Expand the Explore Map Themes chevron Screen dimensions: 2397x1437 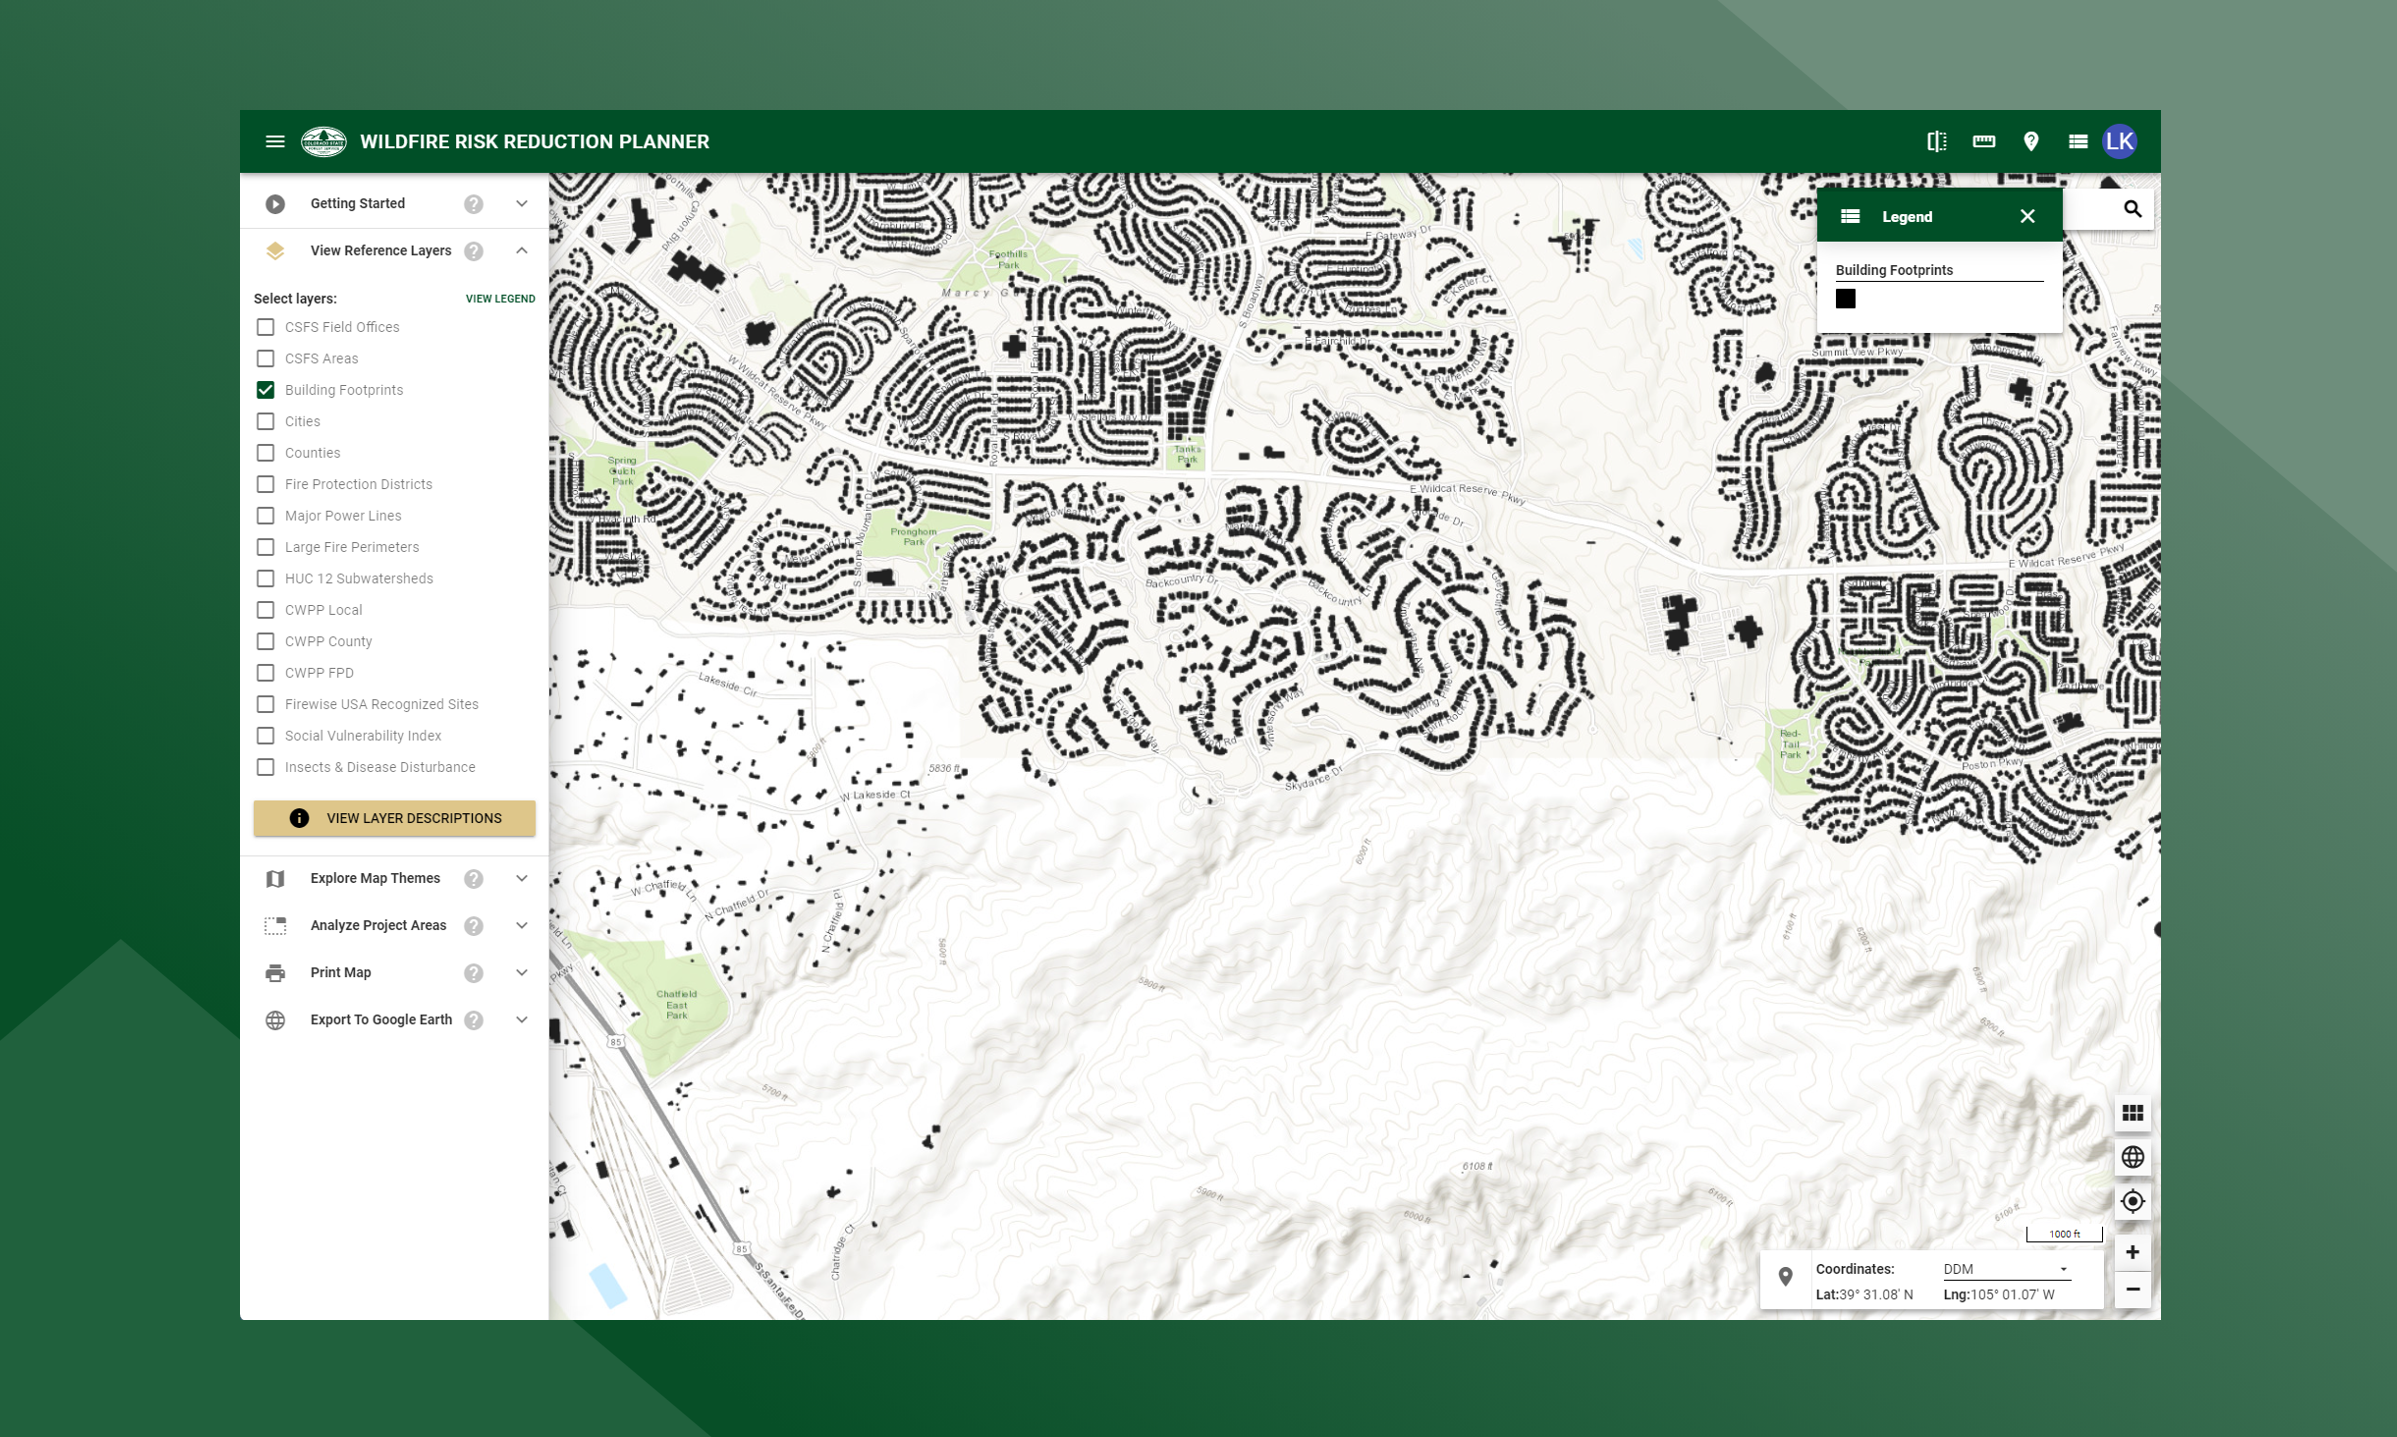pyautogui.click(x=522, y=879)
